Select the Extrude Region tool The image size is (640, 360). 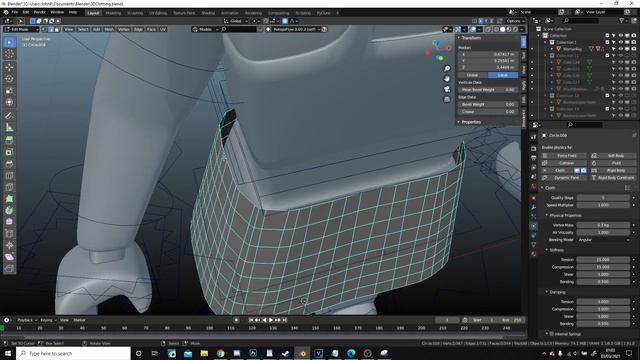[x=9, y=140]
